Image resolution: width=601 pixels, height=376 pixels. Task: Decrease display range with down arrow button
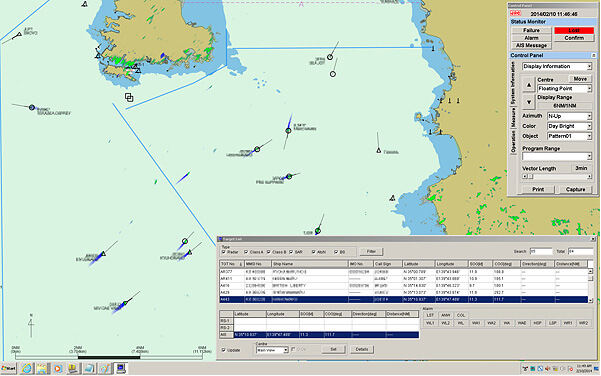point(529,102)
